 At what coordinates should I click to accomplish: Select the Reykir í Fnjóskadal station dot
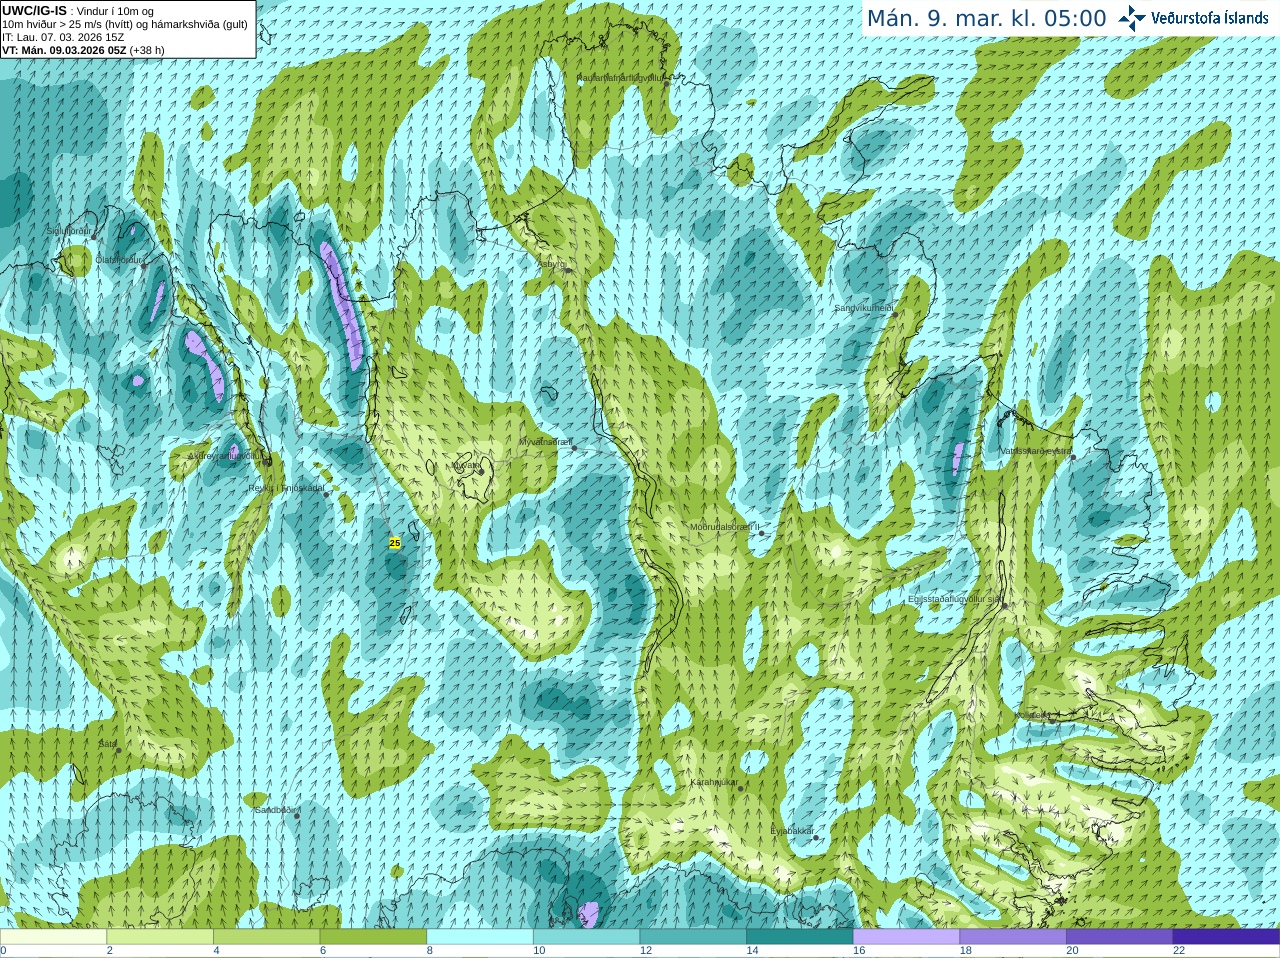tap(326, 495)
